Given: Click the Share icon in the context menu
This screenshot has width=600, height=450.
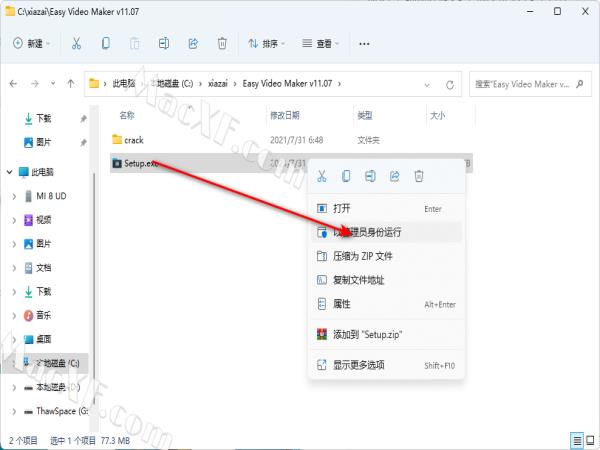Looking at the screenshot, I should pyautogui.click(x=395, y=176).
